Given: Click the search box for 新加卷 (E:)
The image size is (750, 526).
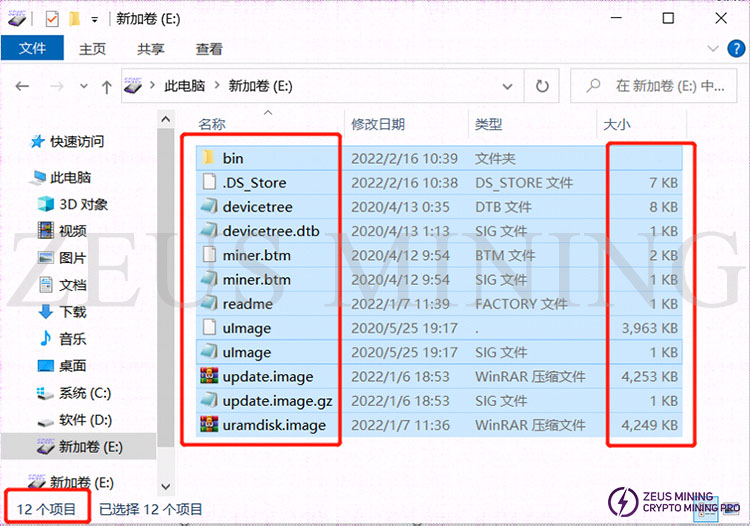Looking at the screenshot, I should tap(653, 86).
